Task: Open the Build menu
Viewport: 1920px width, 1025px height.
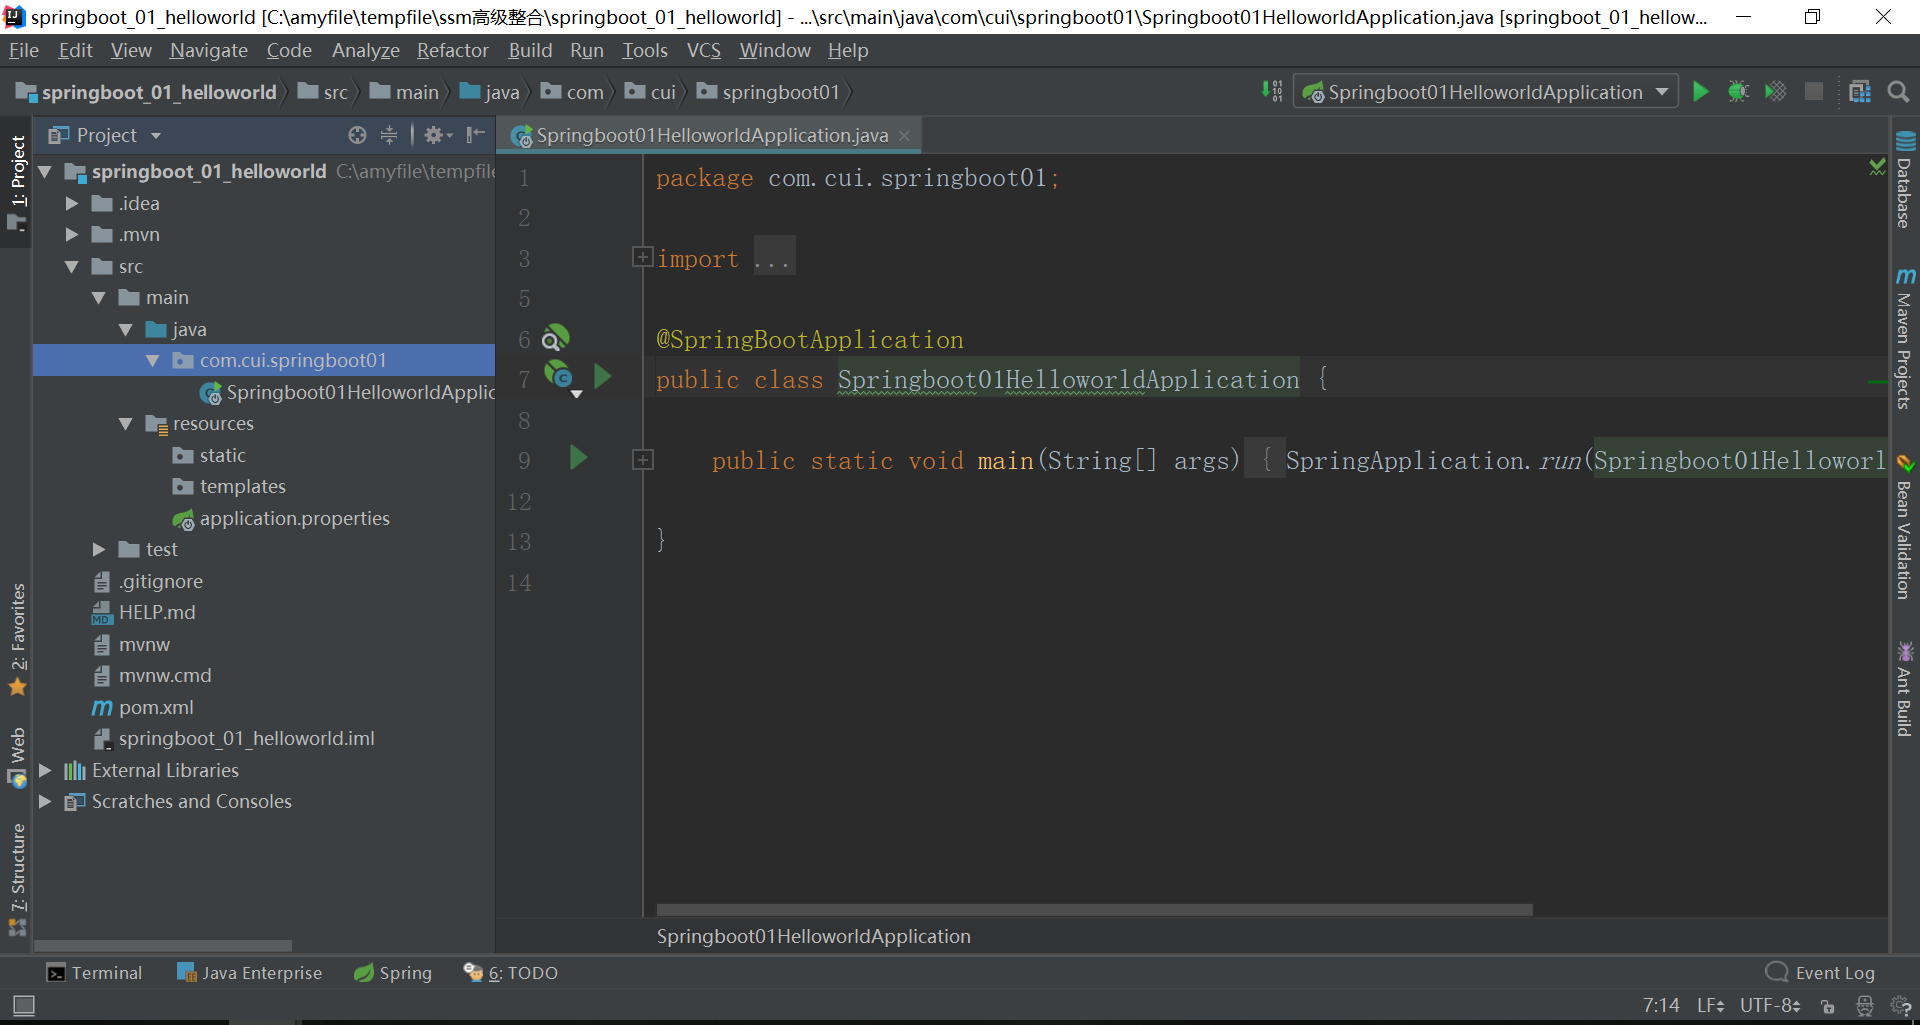Action: pyautogui.click(x=530, y=50)
